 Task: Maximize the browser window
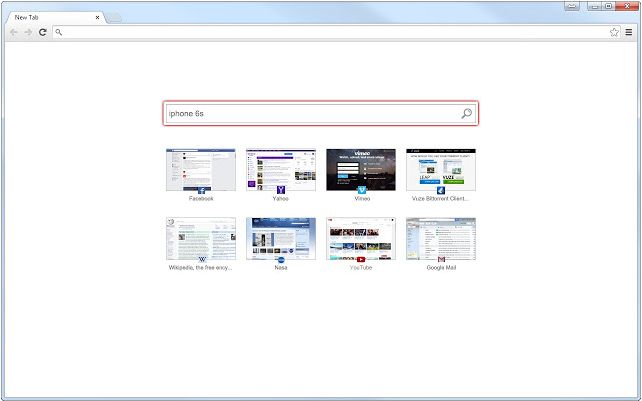pos(608,6)
